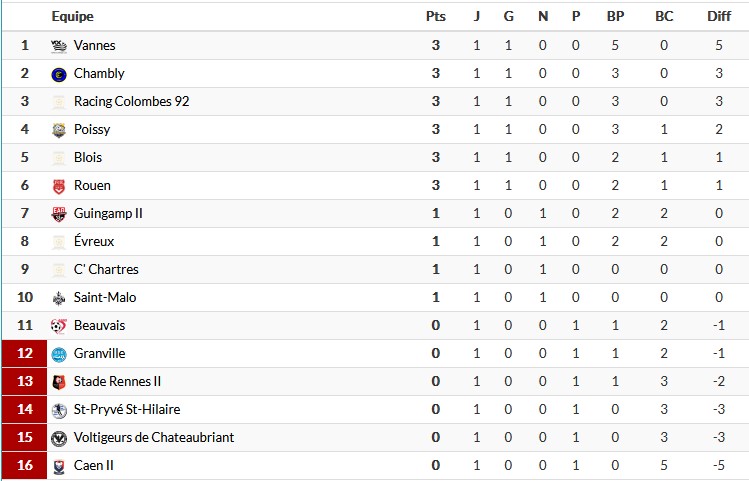Select the Évreux team name

click(x=94, y=242)
